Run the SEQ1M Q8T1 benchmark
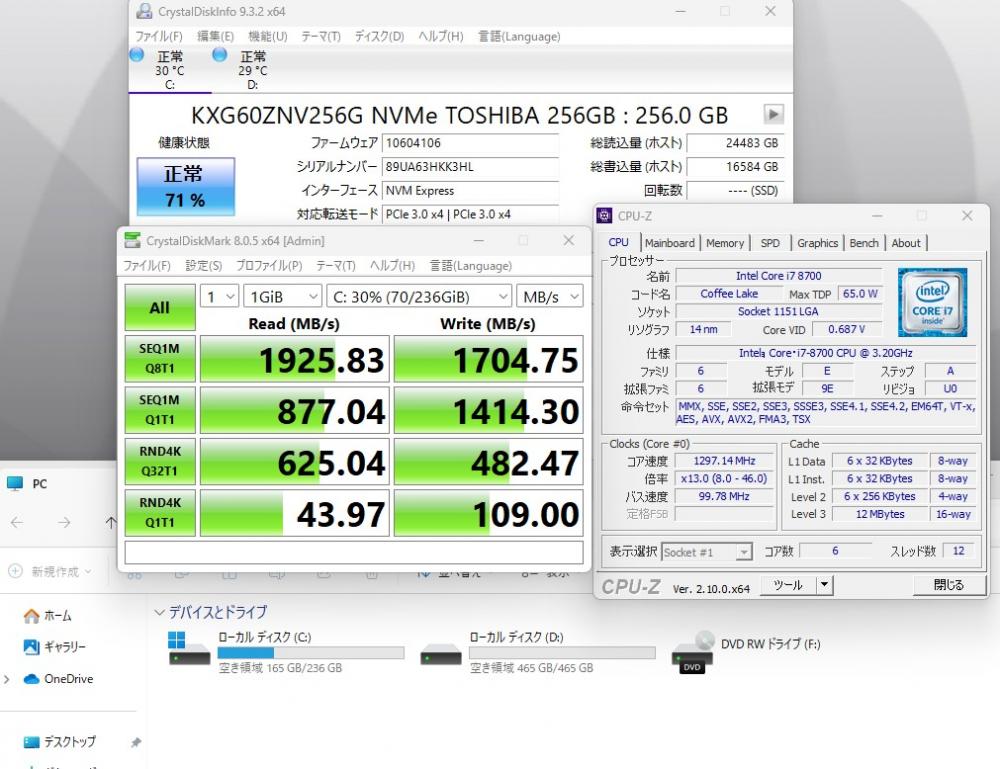Screen dimensions: 1000x769 [x=159, y=359]
